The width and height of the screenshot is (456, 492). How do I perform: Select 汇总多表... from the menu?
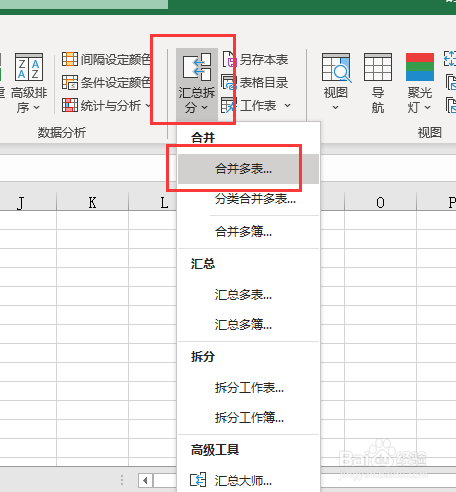248,295
